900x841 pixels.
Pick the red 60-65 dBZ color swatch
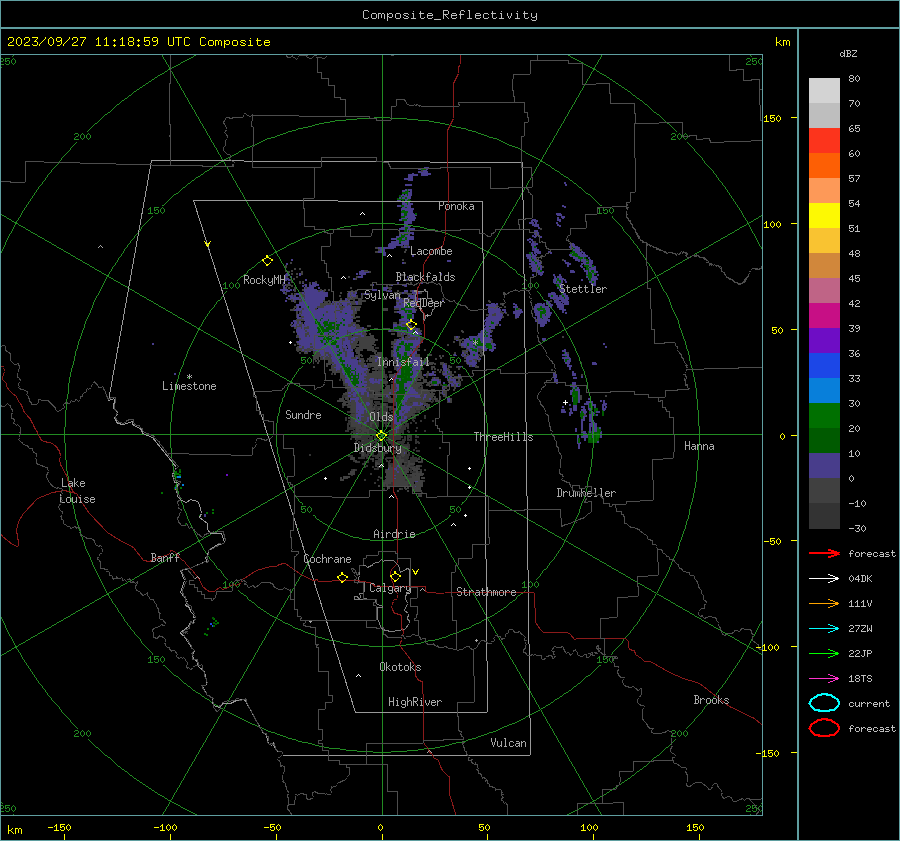click(x=824, y=141)
